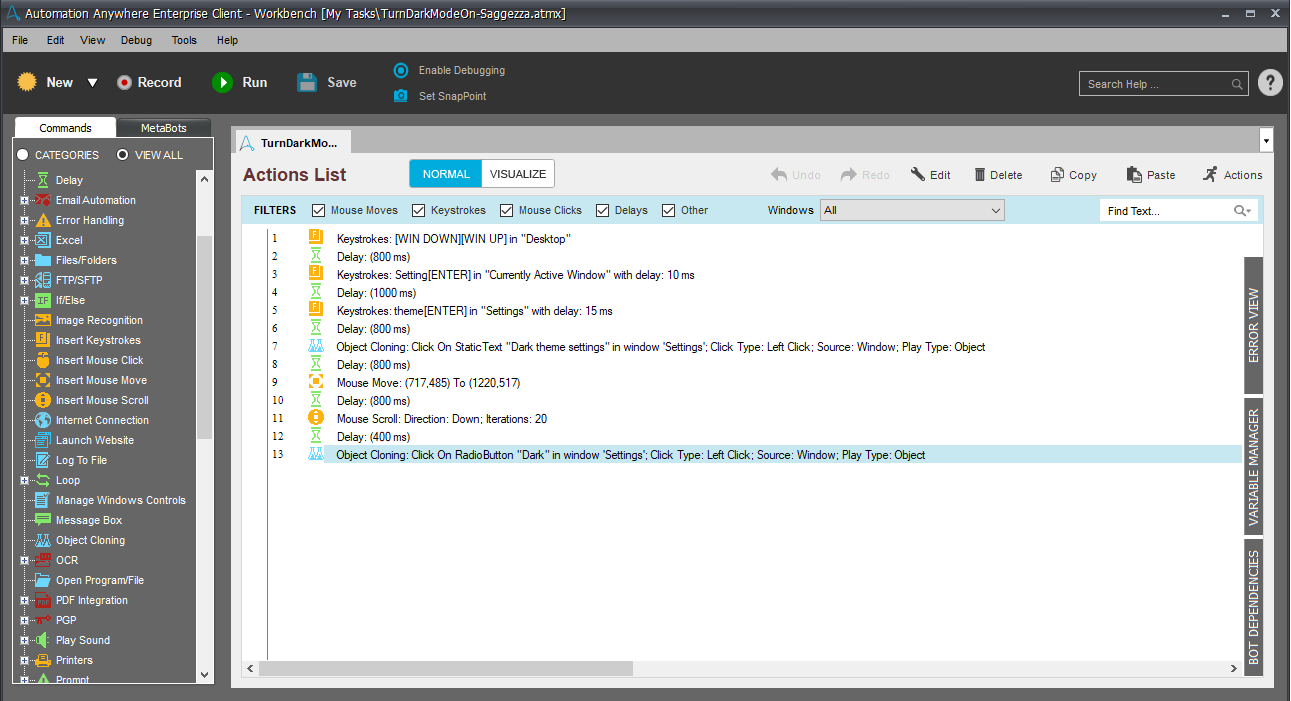This screenshot has height=701, width=1291.
Task: Click the commands list vertical scrollbar thumb
Action: point(205,337)
